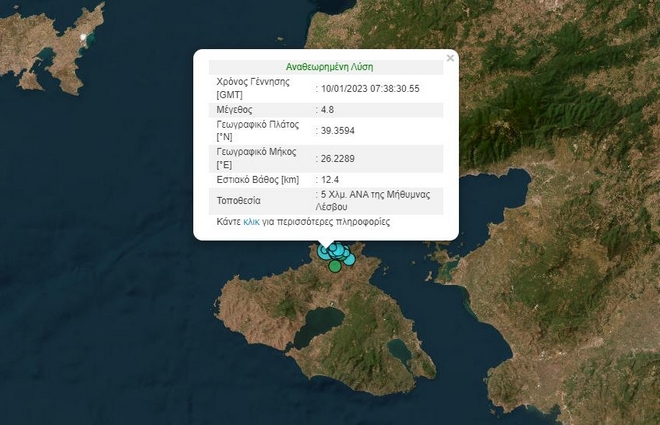Click the leftmost cyan earthquake marker
This screenshot has width=660, height=425.
[323, 251]
